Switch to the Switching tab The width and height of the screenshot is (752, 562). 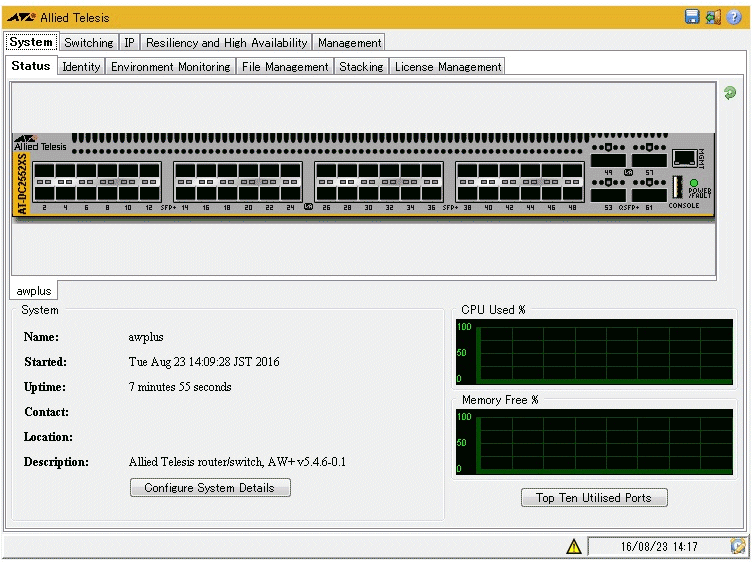tap(89, 43)
